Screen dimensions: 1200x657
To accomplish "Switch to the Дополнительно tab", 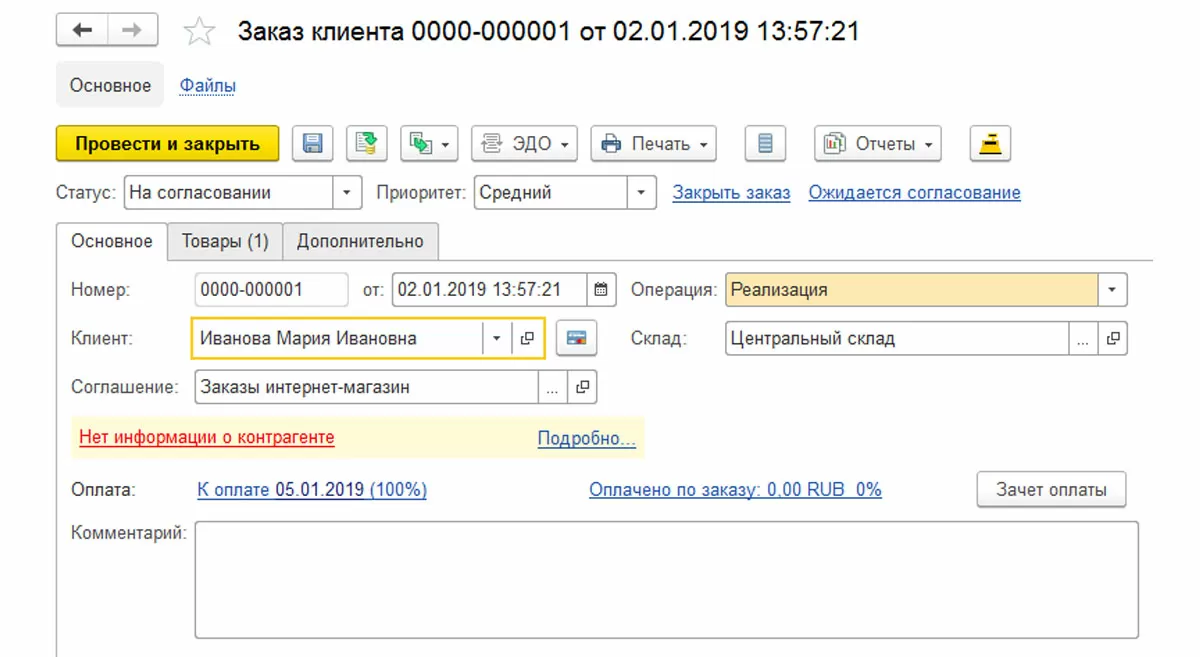I will tap(360, 241).
